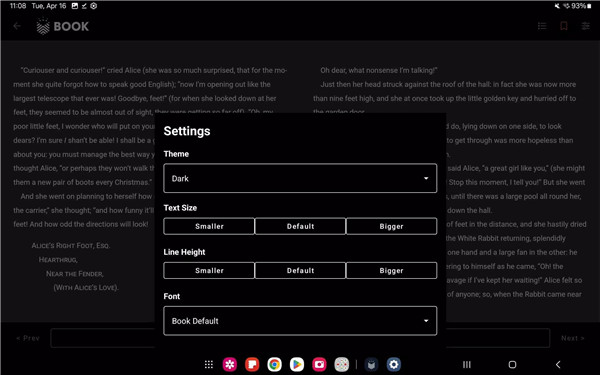Launch the red notes app in taskbar
Screen dimensions: 600x375
pos(252,364)
